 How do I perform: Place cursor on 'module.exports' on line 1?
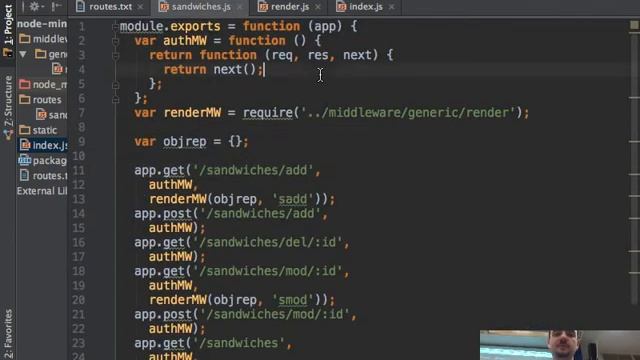(170, 27)
